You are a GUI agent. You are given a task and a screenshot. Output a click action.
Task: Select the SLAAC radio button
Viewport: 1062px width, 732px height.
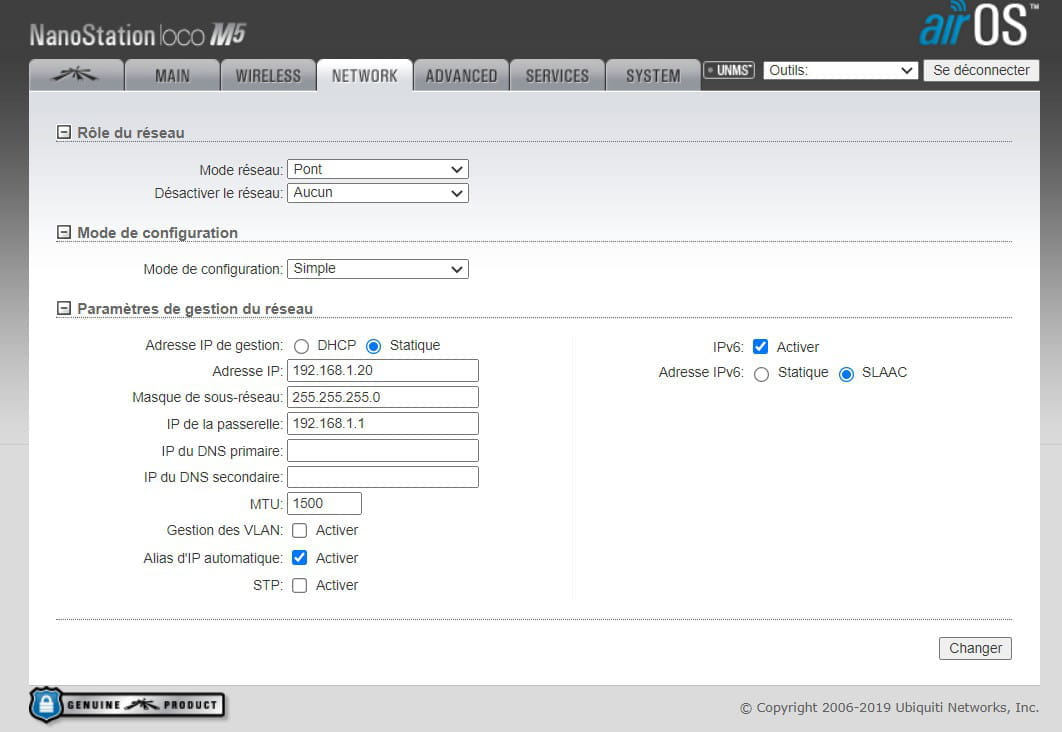pyautogui.click(x=846, y=374)
